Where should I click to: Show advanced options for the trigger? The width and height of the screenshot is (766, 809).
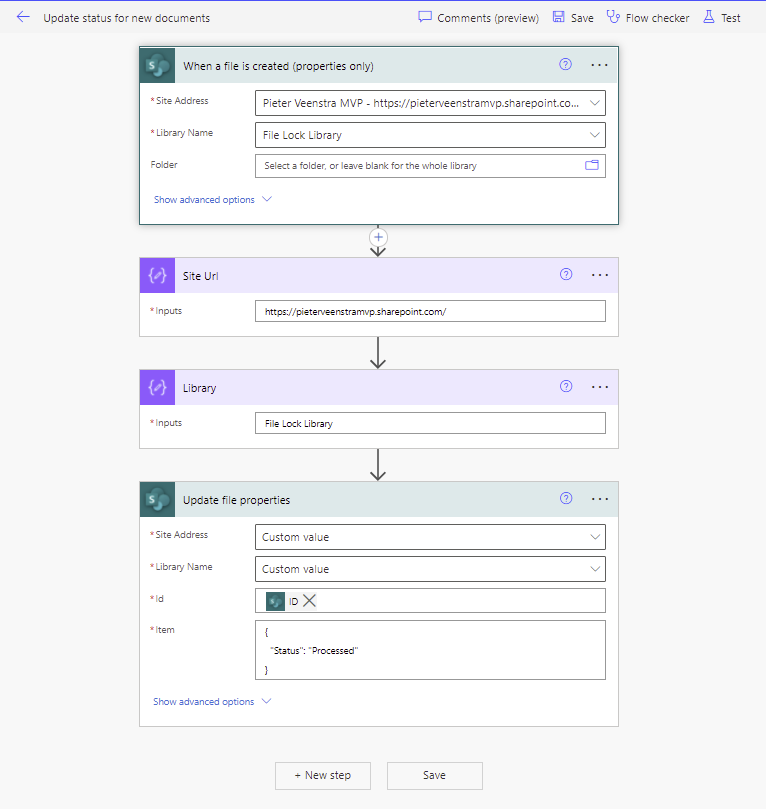[213, 200]
